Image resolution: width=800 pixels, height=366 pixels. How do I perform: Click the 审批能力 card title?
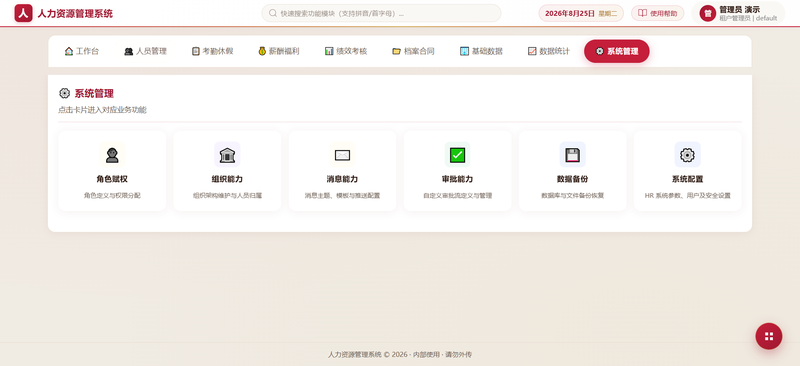coord(457,179)
